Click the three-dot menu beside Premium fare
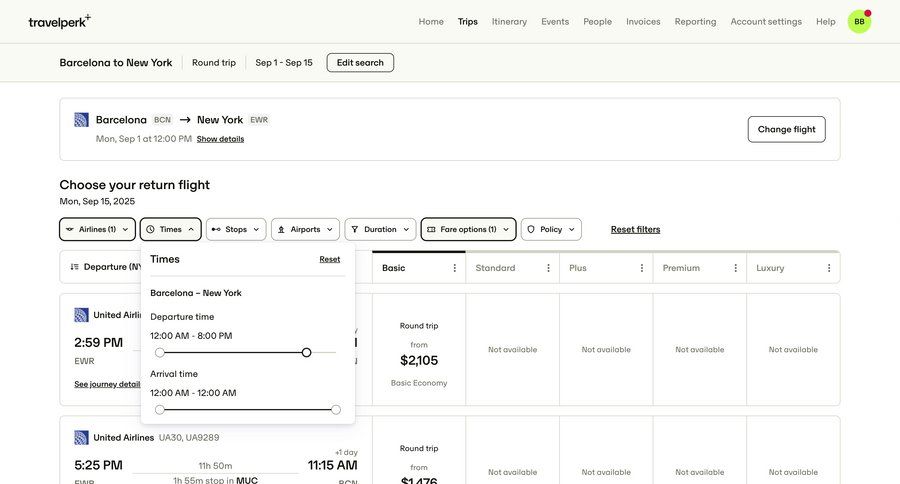 point(735,268)
